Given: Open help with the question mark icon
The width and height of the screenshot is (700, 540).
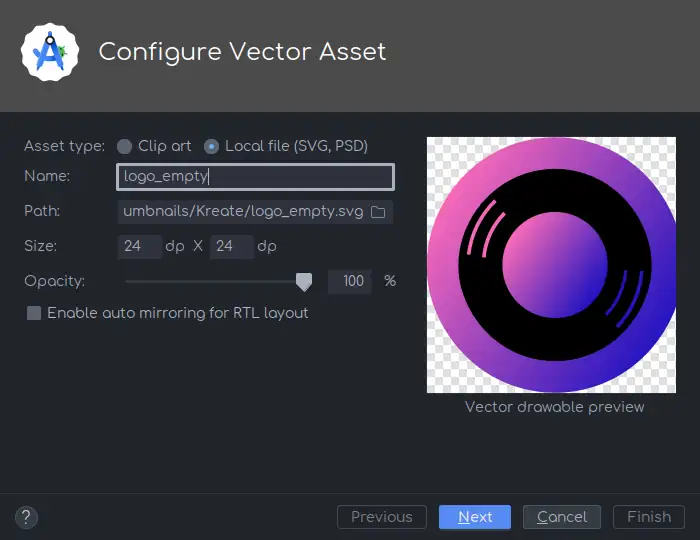Looking at the screenshot, I should (x=27, y=517).
